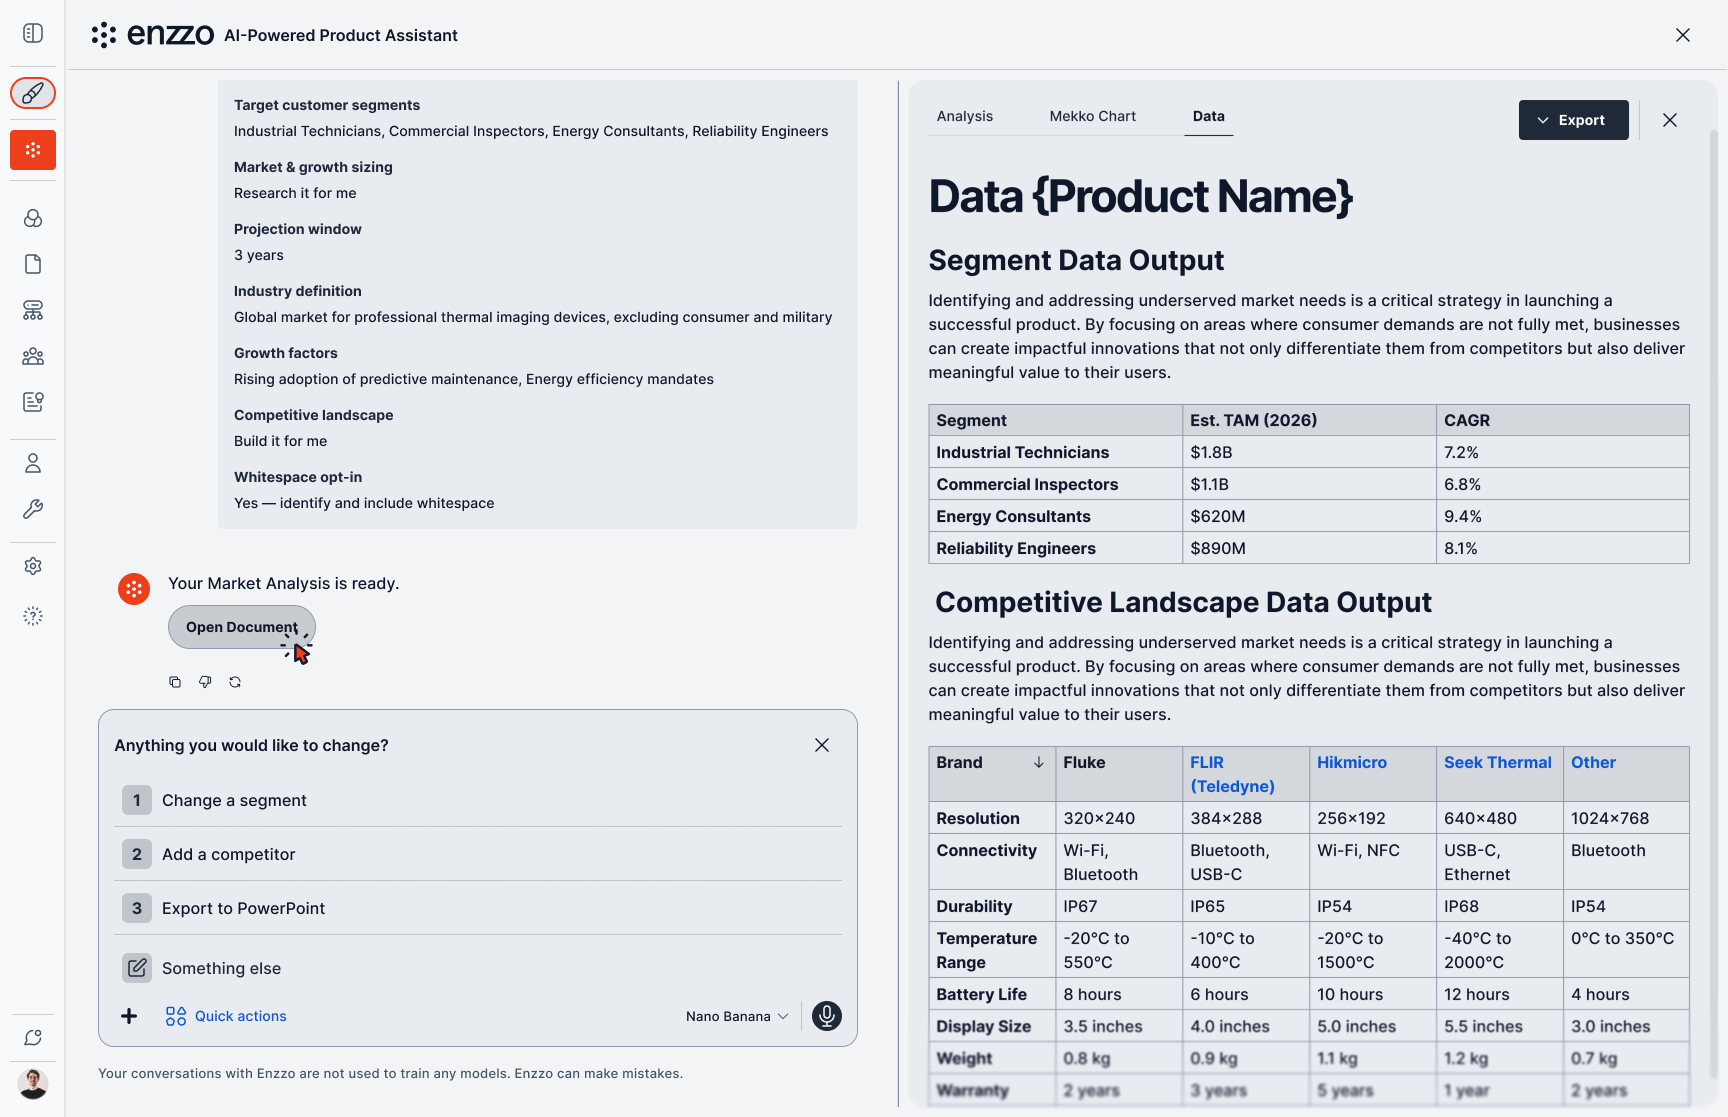Viewport: 1728px width, 1117px height.
Task: Click the 9.4% CAGR value
Action: (x=1463, y=516)
